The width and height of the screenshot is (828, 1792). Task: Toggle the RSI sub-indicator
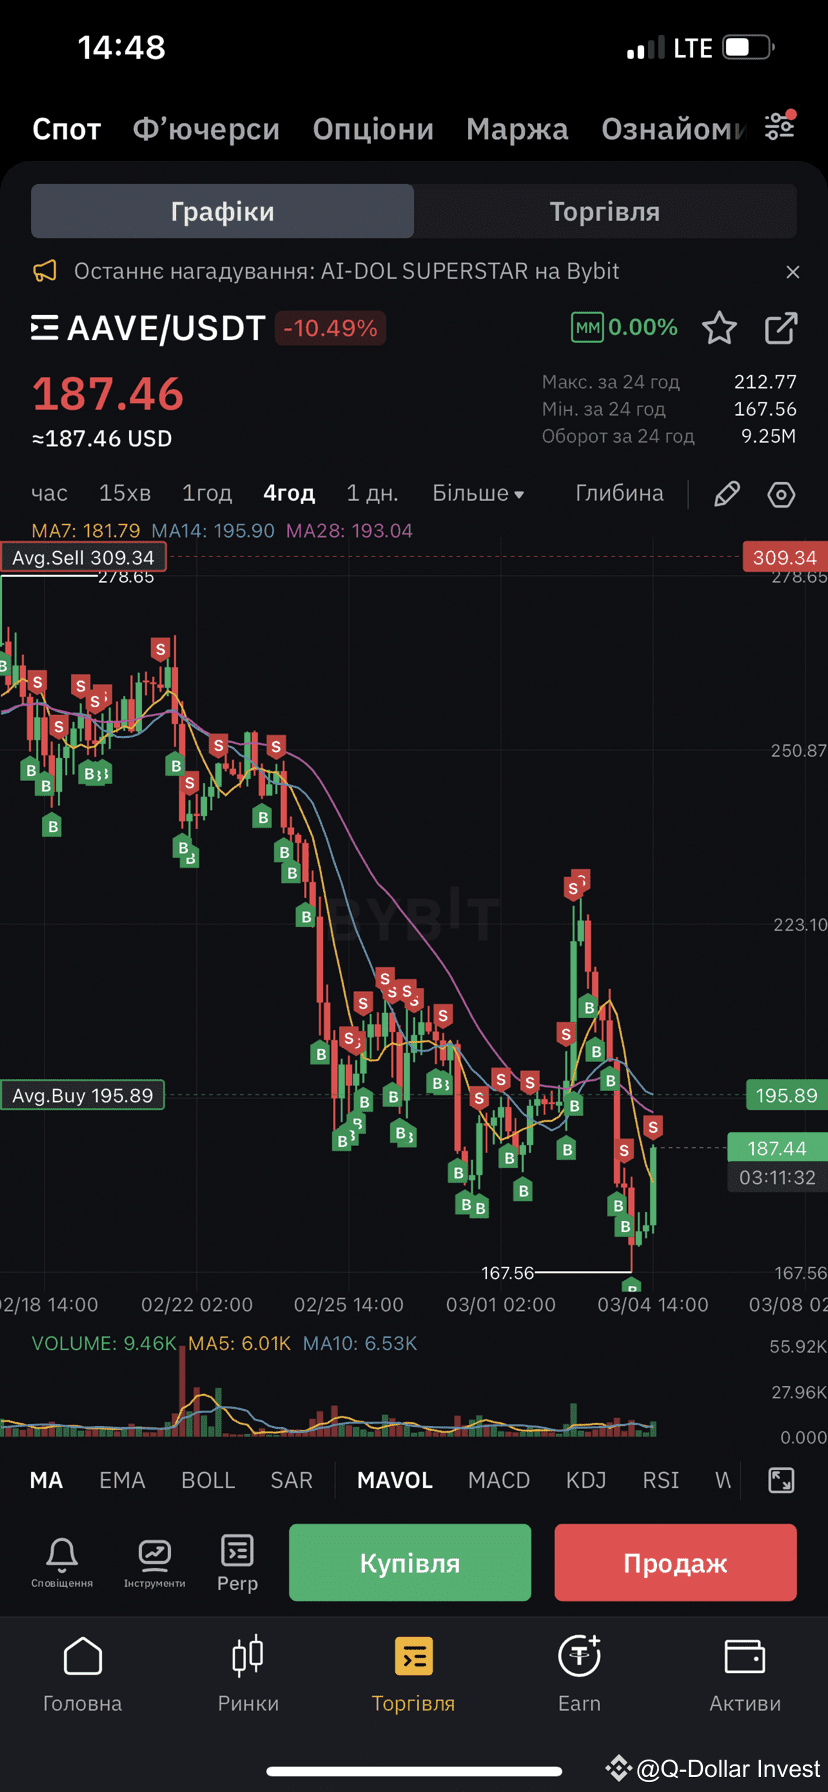click(661, 1480)
